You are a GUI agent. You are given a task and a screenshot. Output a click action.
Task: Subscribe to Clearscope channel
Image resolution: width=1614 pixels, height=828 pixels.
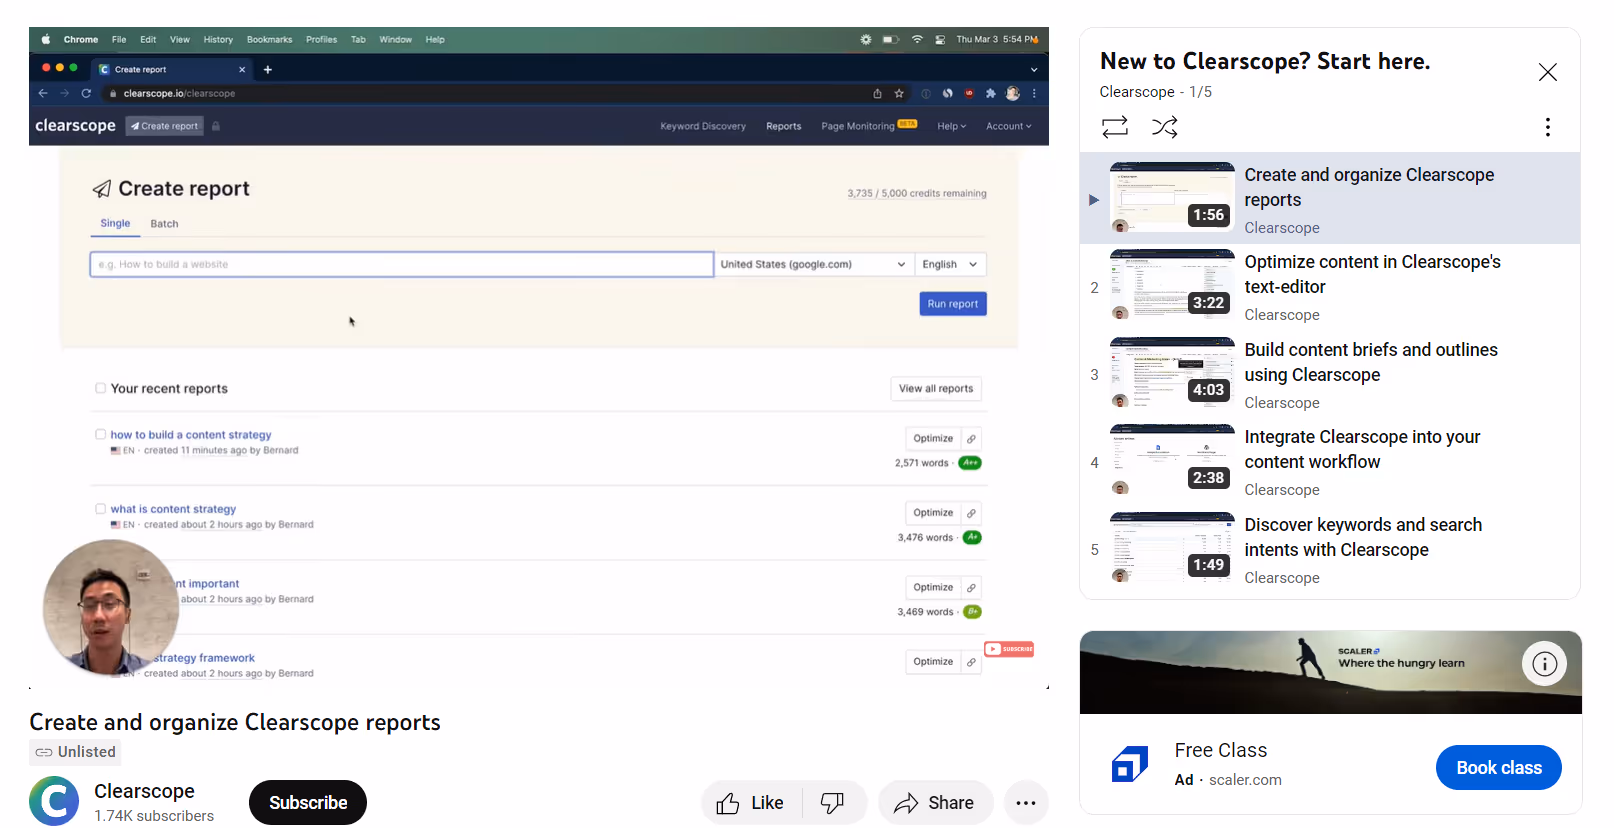(x=308, y=803)
